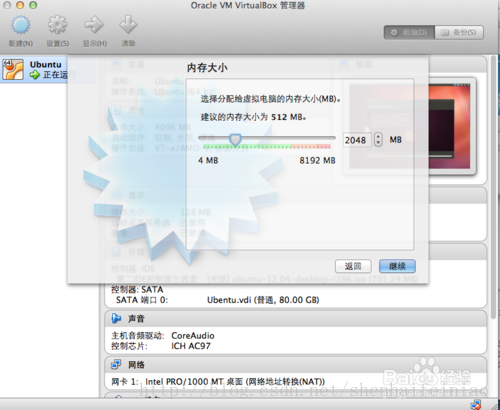Click the memory size stepper arrows

[x=378, y=140]
